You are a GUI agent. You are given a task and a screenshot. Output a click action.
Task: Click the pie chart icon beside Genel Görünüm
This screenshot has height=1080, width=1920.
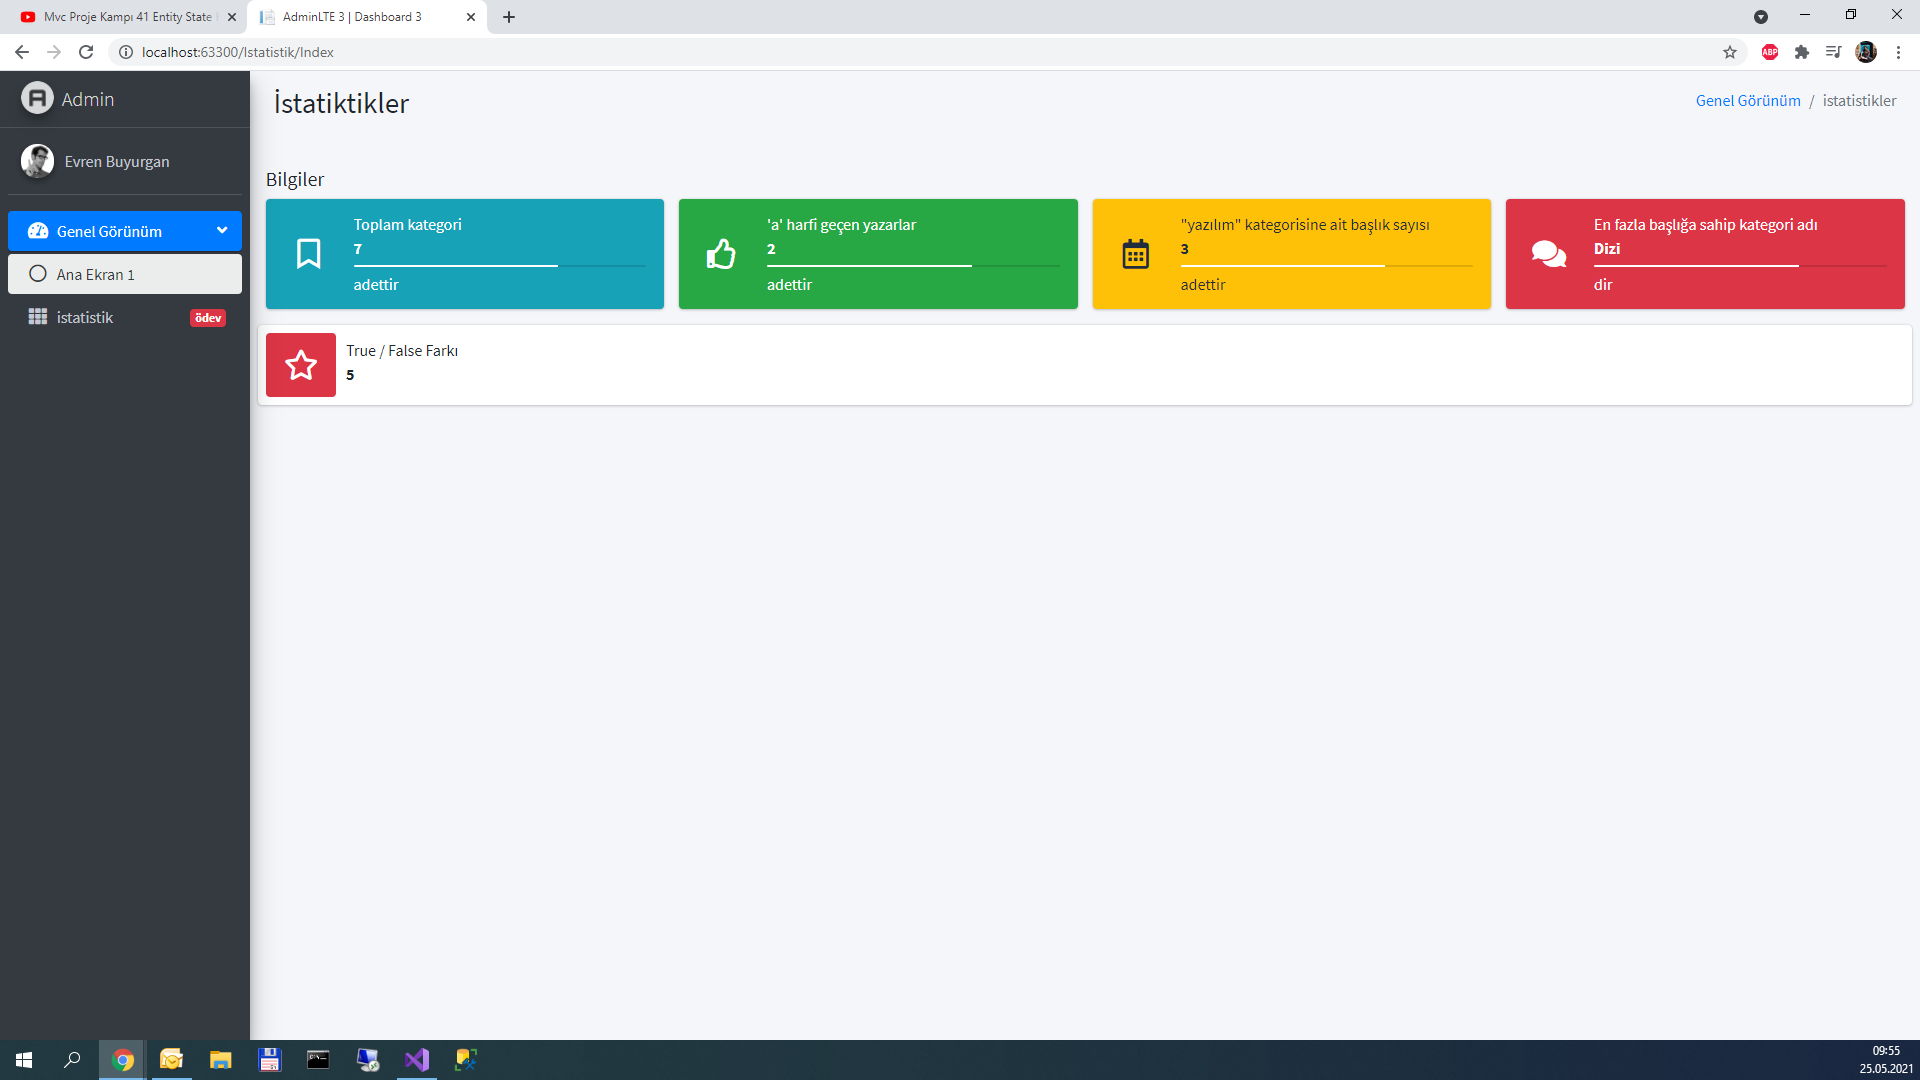pos(37,230)
